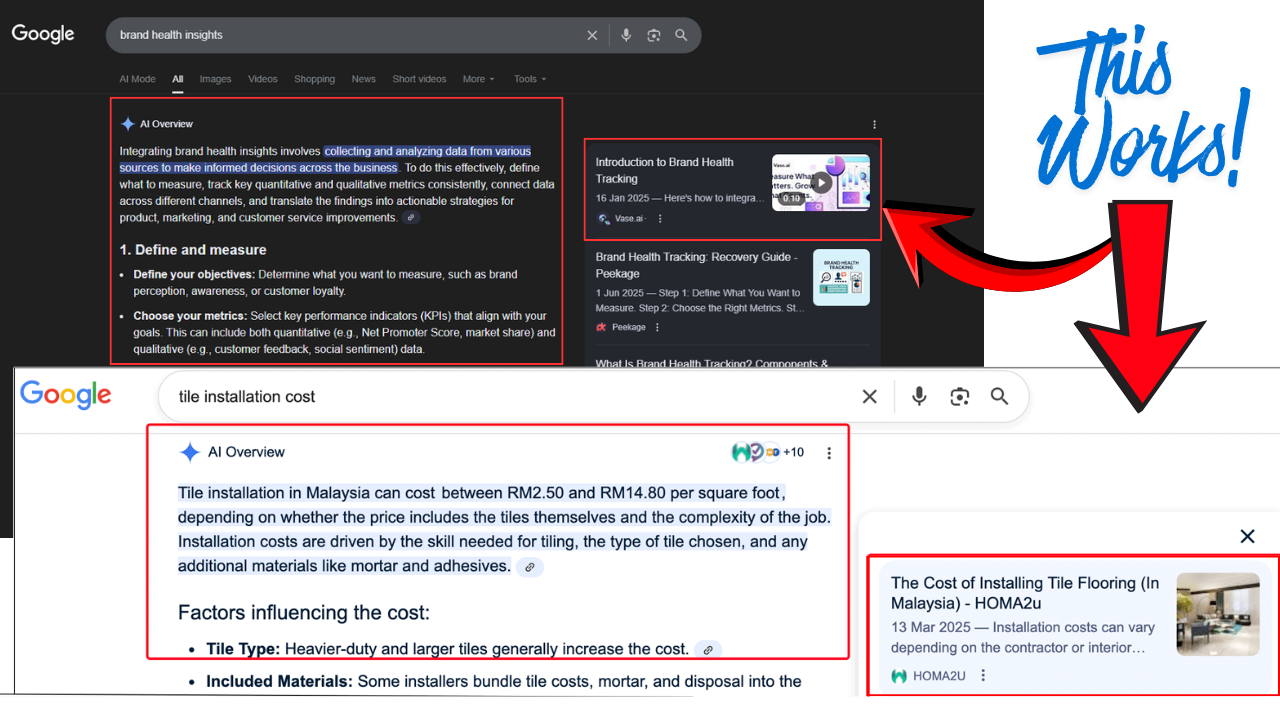The height and width of the screenshot is (720, 1280).
Task: Open the Tools dropdown
Action: point(529,79)
